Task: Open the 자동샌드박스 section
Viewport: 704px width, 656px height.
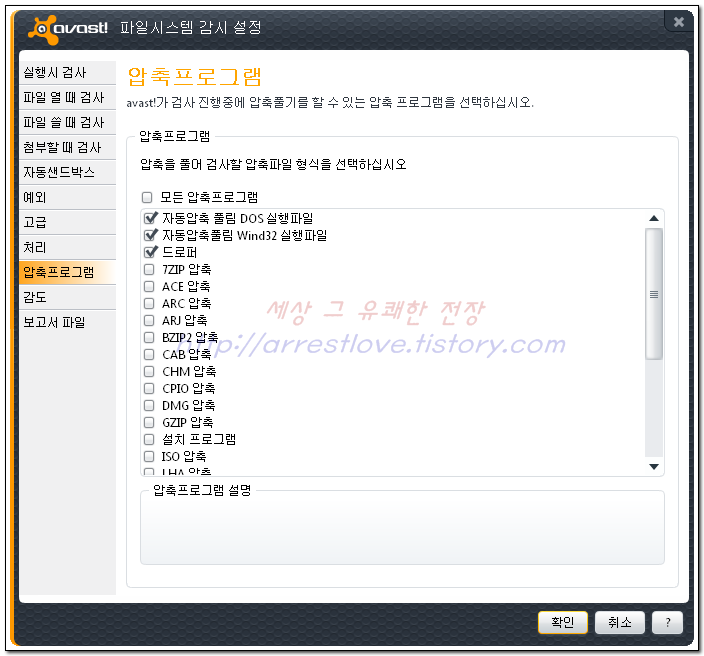Action: point(67,172)
